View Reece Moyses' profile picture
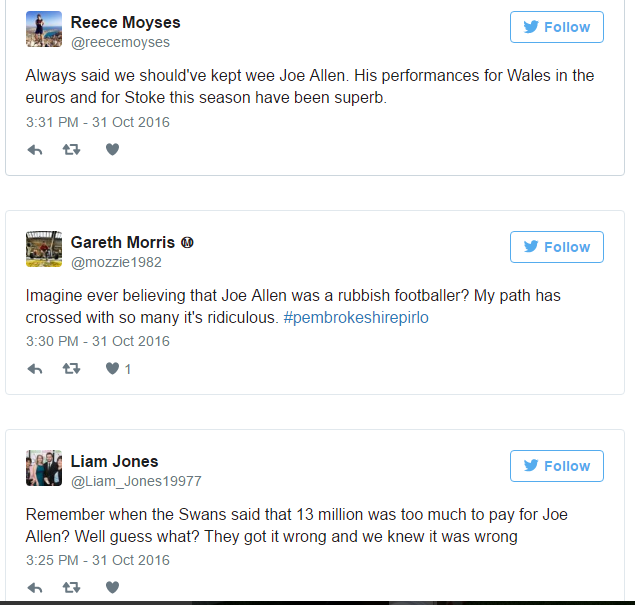 (44, 29)
